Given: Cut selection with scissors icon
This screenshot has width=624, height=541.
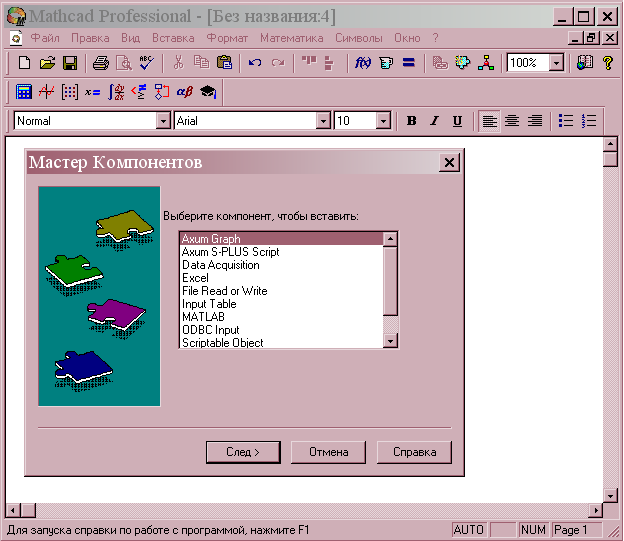Looking at the screenshot, I should 178,63.
